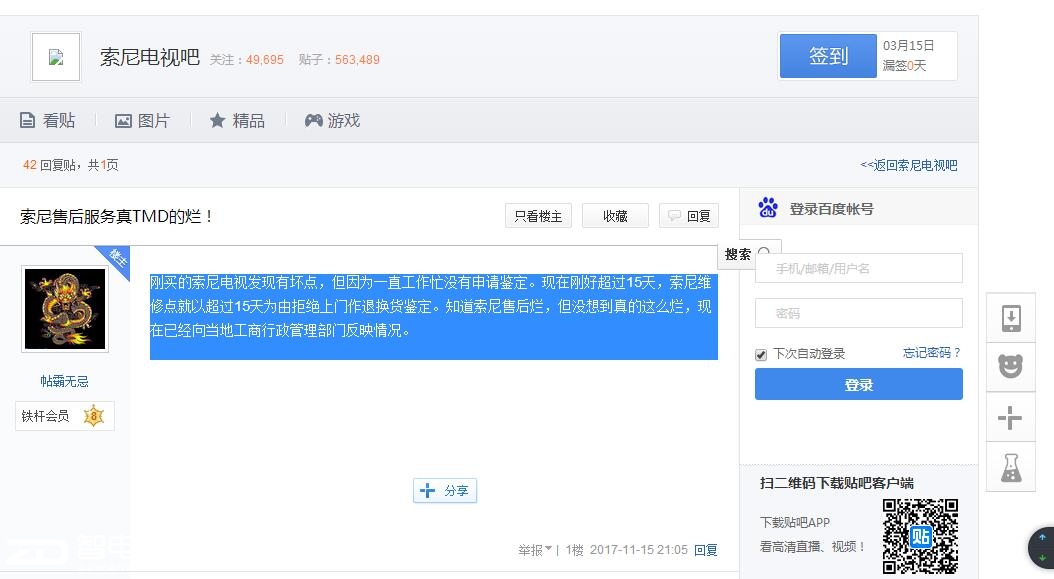Image resolution: width=1054 pixels, height=579 pixels.
Task: Click the 关注：49,695 follower count
Action: [247, 60]
